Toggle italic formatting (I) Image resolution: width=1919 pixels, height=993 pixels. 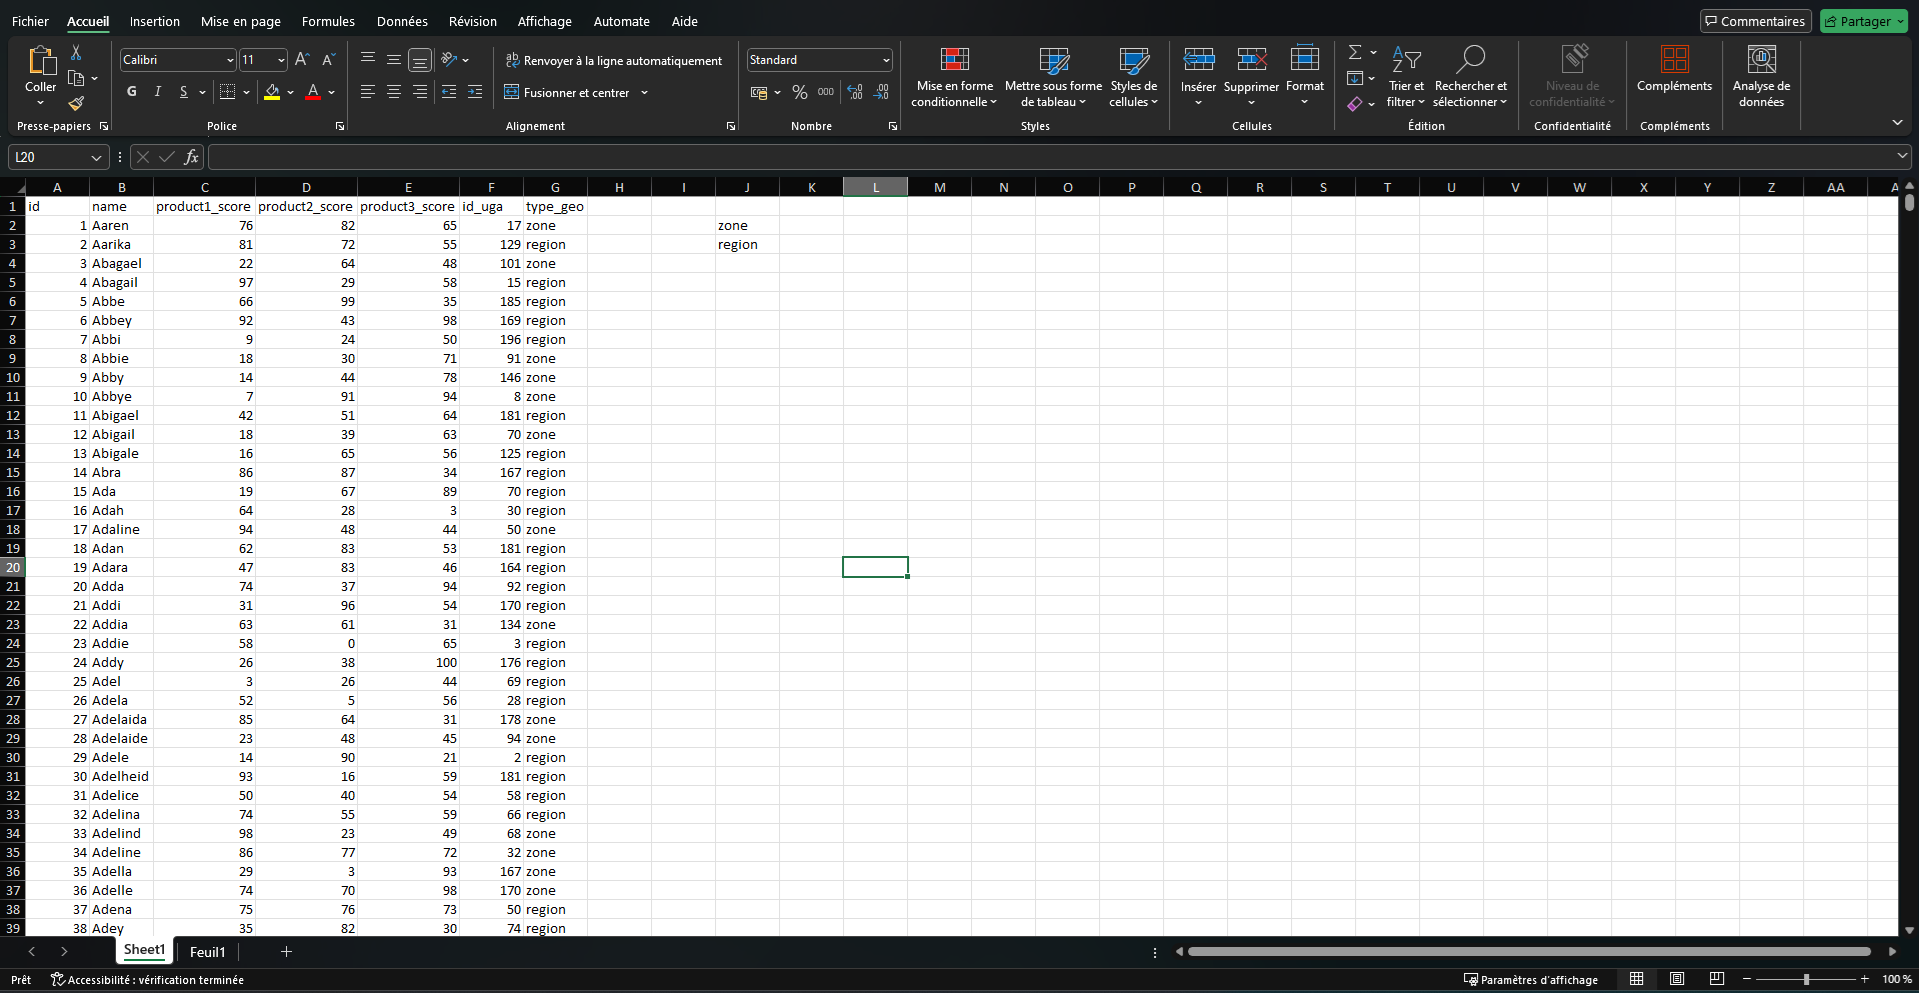[x=157, y=92]
